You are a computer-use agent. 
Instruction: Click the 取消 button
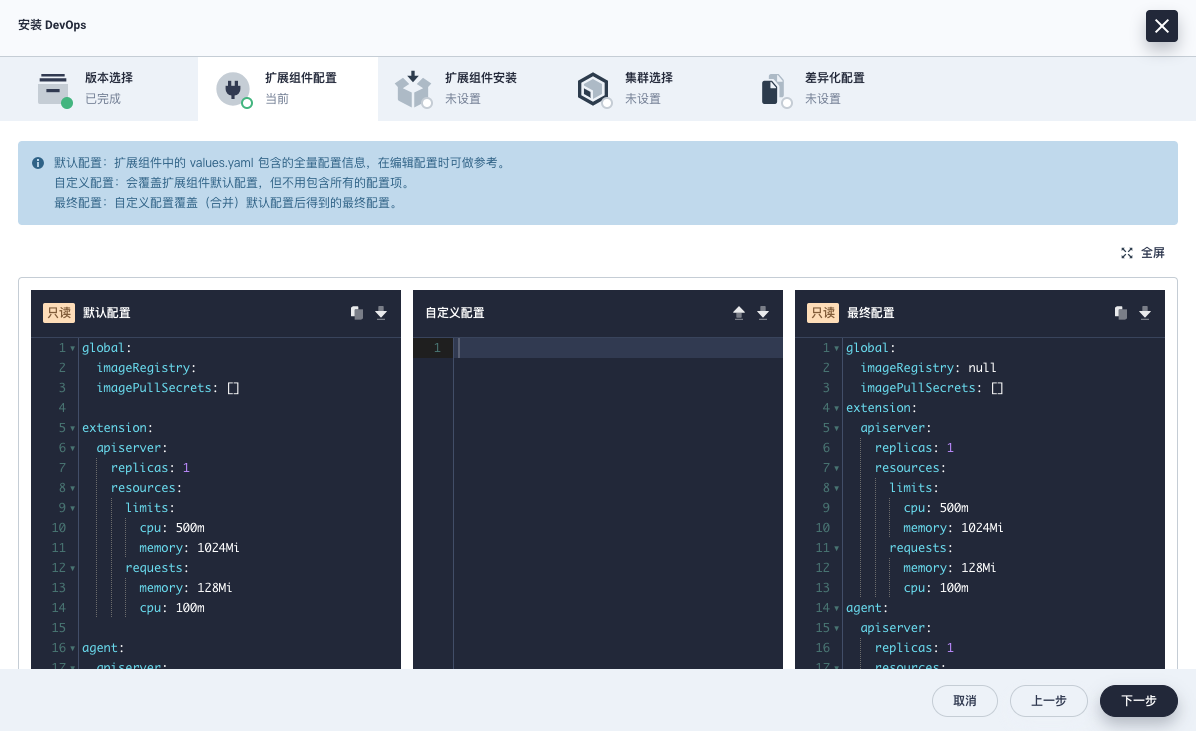[964, 701]
